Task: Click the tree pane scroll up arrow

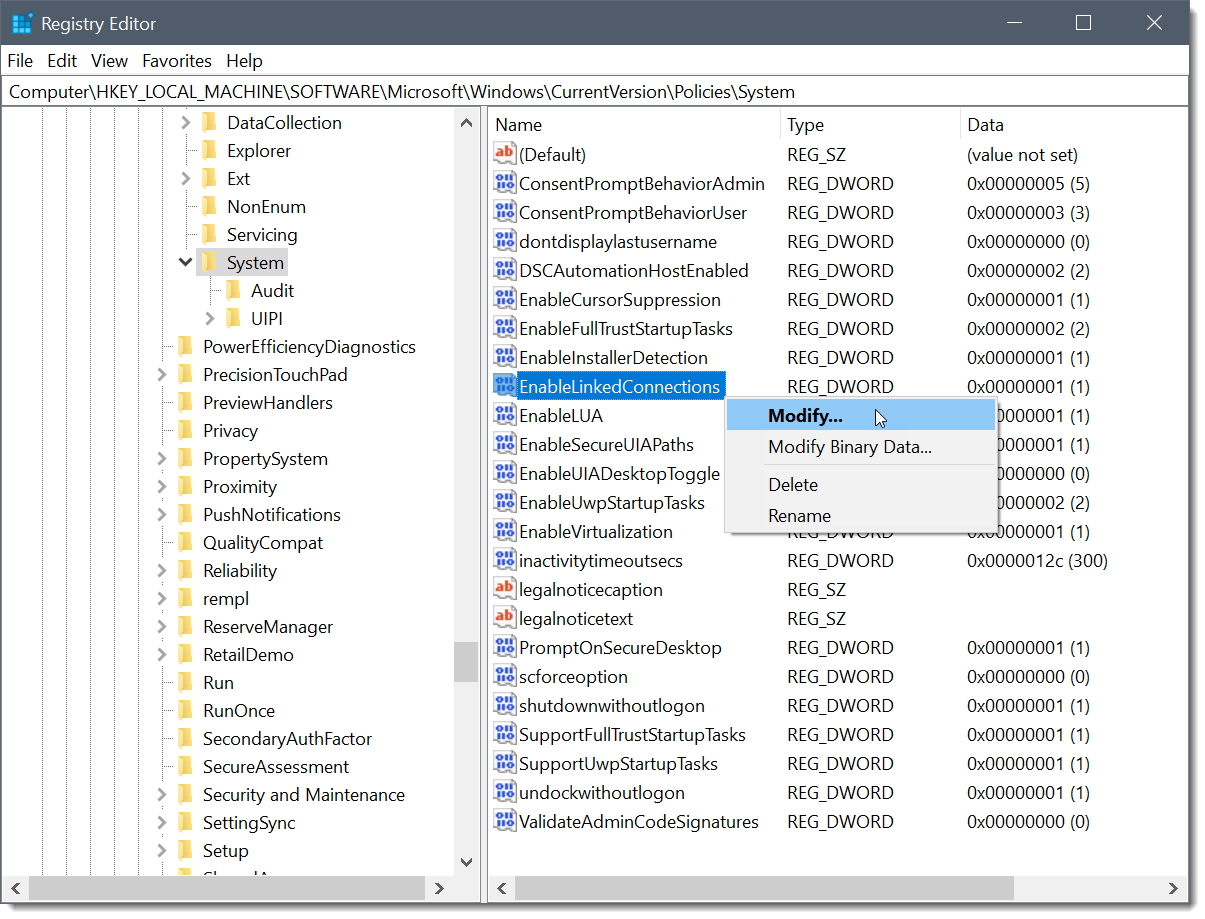Action: 467,123
